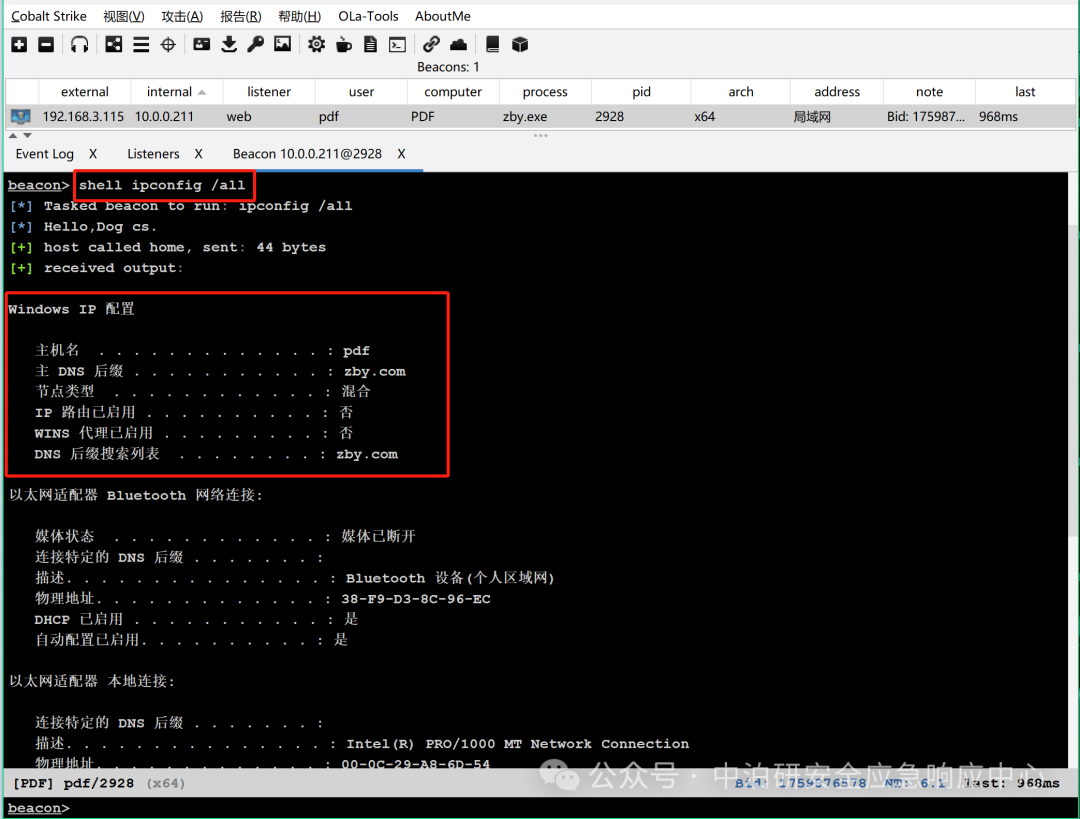This screenshot has height=819, width=1080.
Task: Click the plus icon to connect to a team server
Action: pyautogui.click(x=19, y=45)
